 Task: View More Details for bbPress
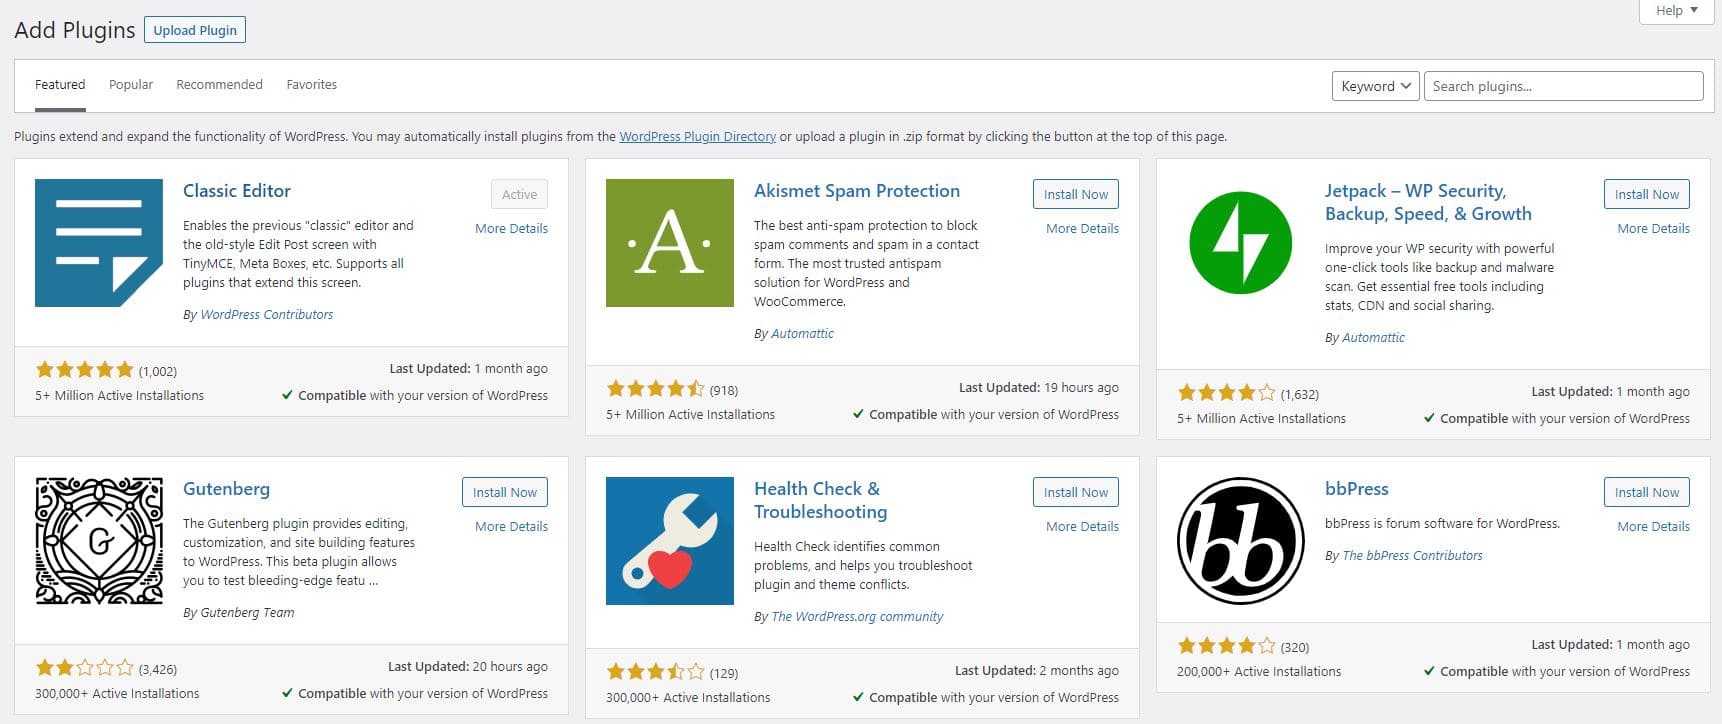1653,526
